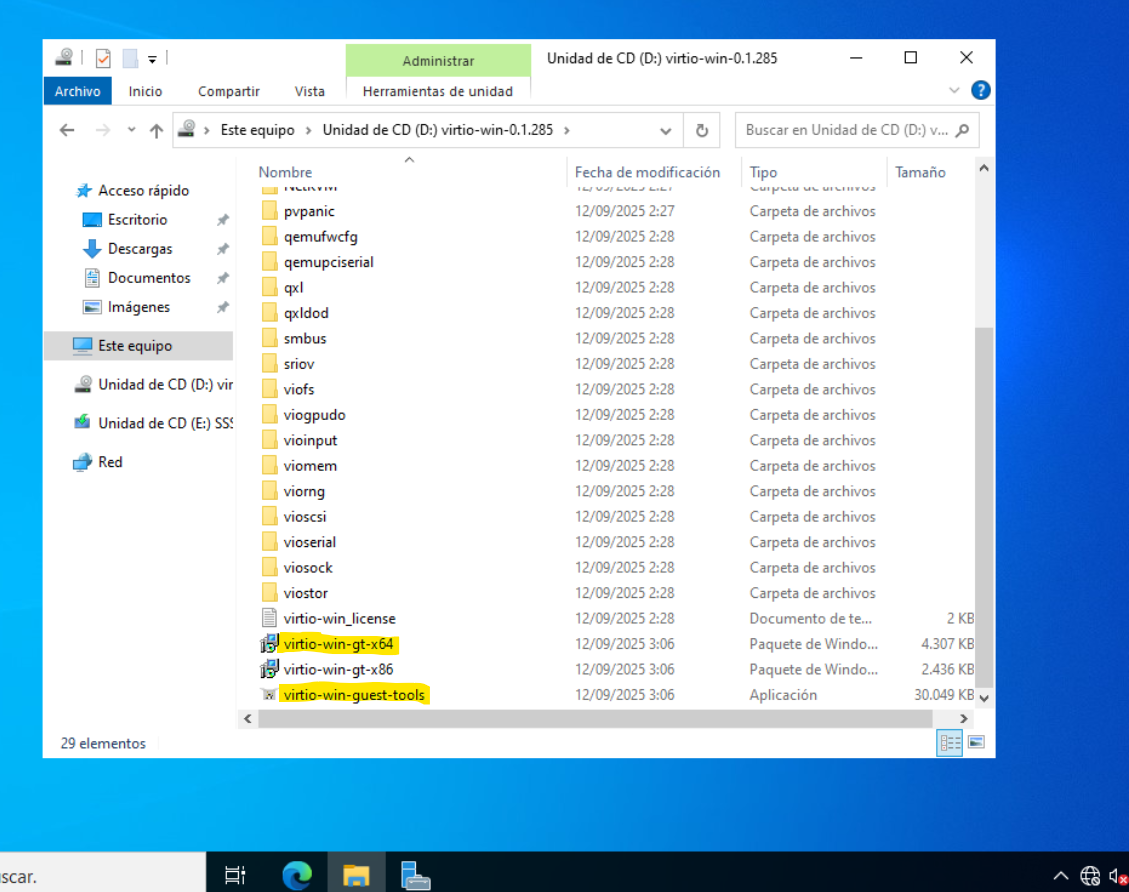
Task: Select the virtio-win_license text file icon
Action: click(269, 618)
